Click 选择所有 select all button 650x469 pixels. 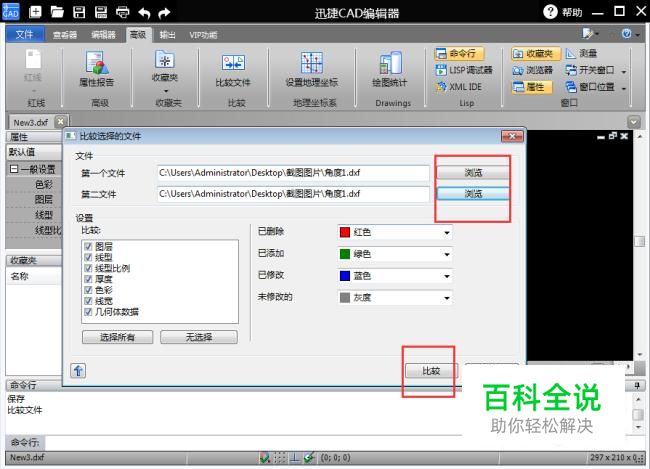(x=118, y=337)
